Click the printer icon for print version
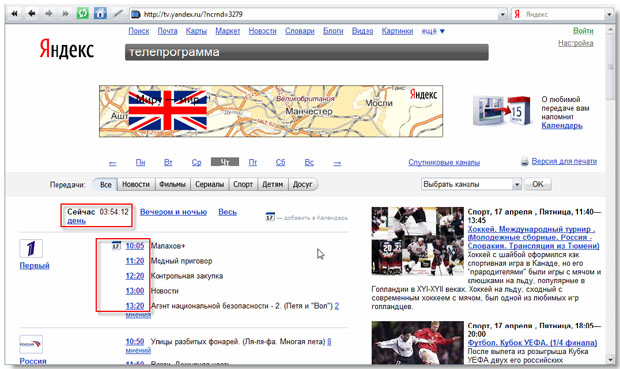This screenshot has height=369, width=620. point(524,161)
